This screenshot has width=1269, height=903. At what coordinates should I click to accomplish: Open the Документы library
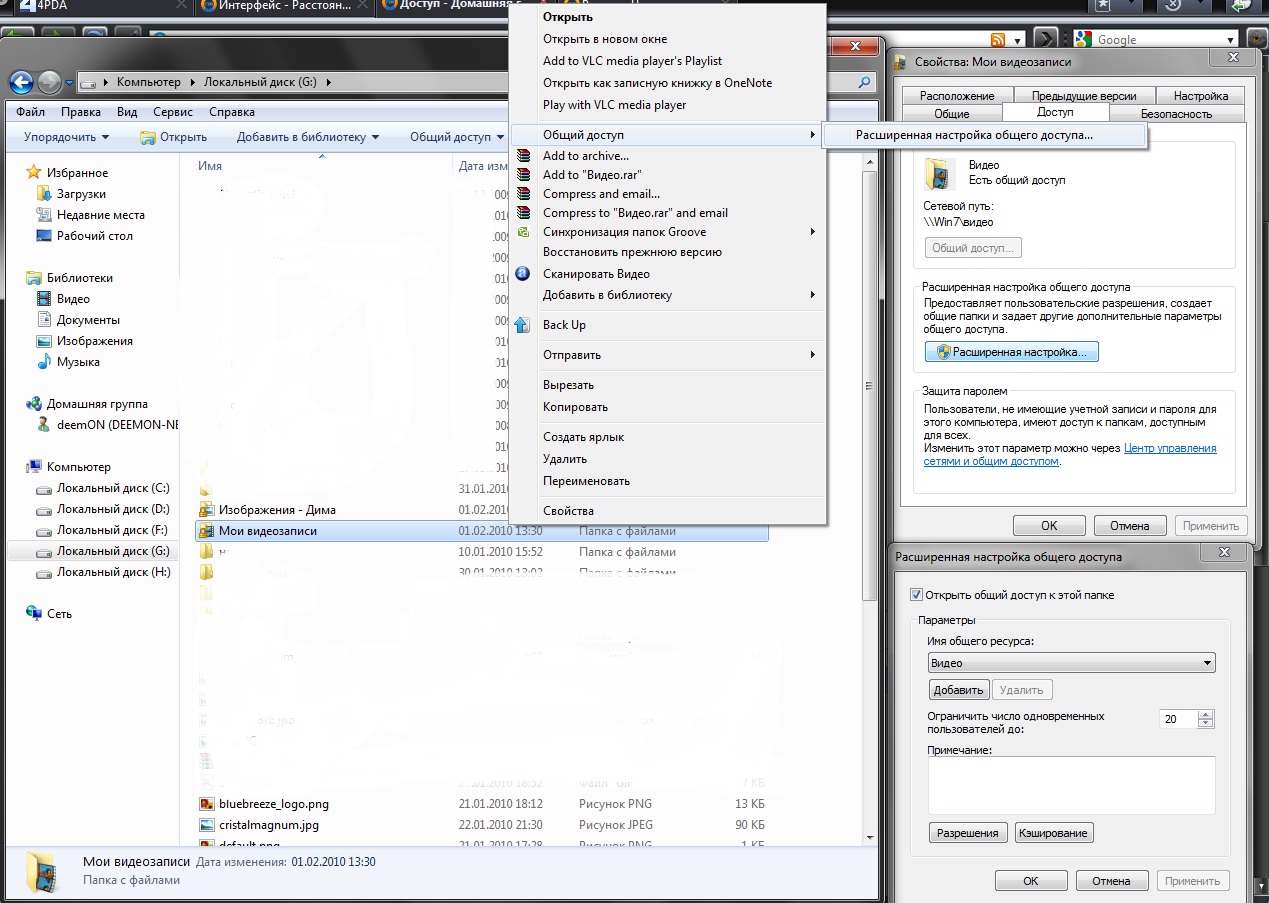coord(88,320)
